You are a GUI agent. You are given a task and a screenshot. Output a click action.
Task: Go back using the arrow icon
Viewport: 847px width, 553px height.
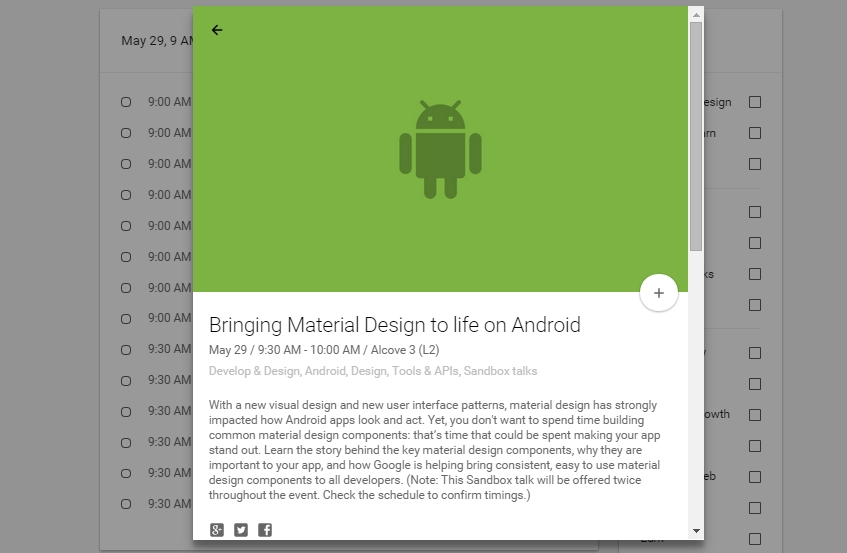217,30
